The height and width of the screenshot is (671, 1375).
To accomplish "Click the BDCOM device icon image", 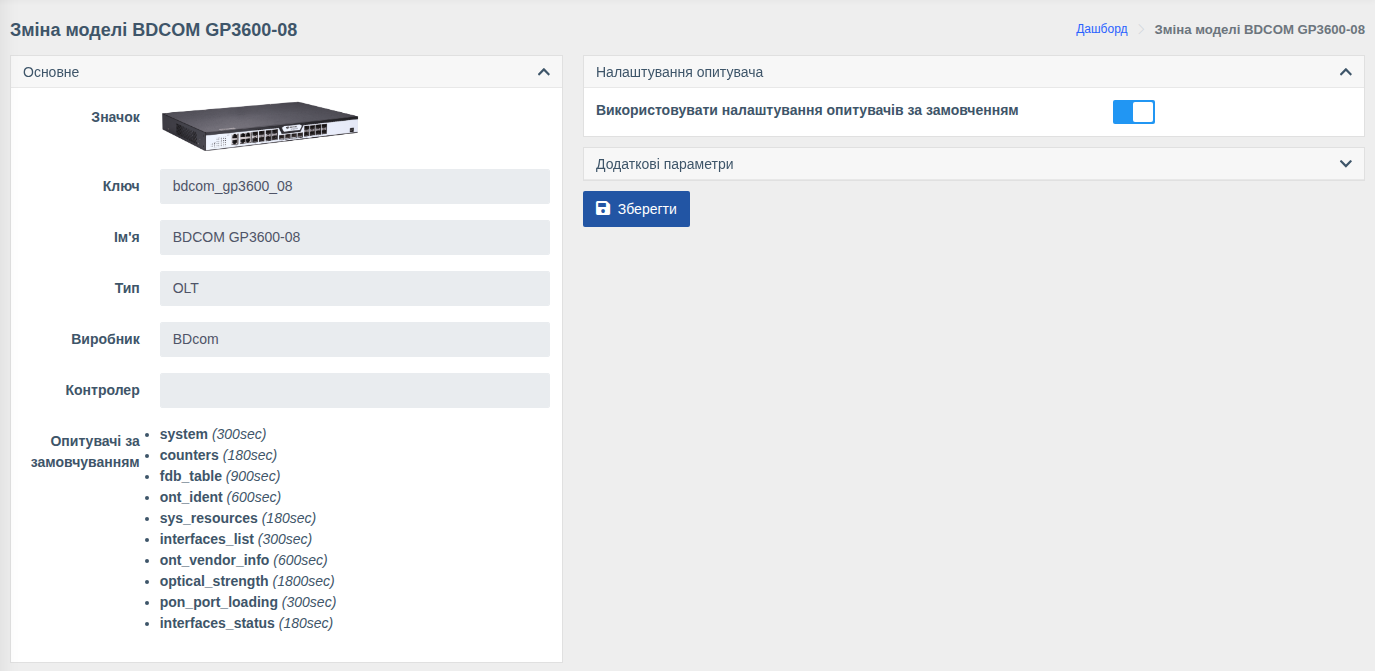I will 260,126.
